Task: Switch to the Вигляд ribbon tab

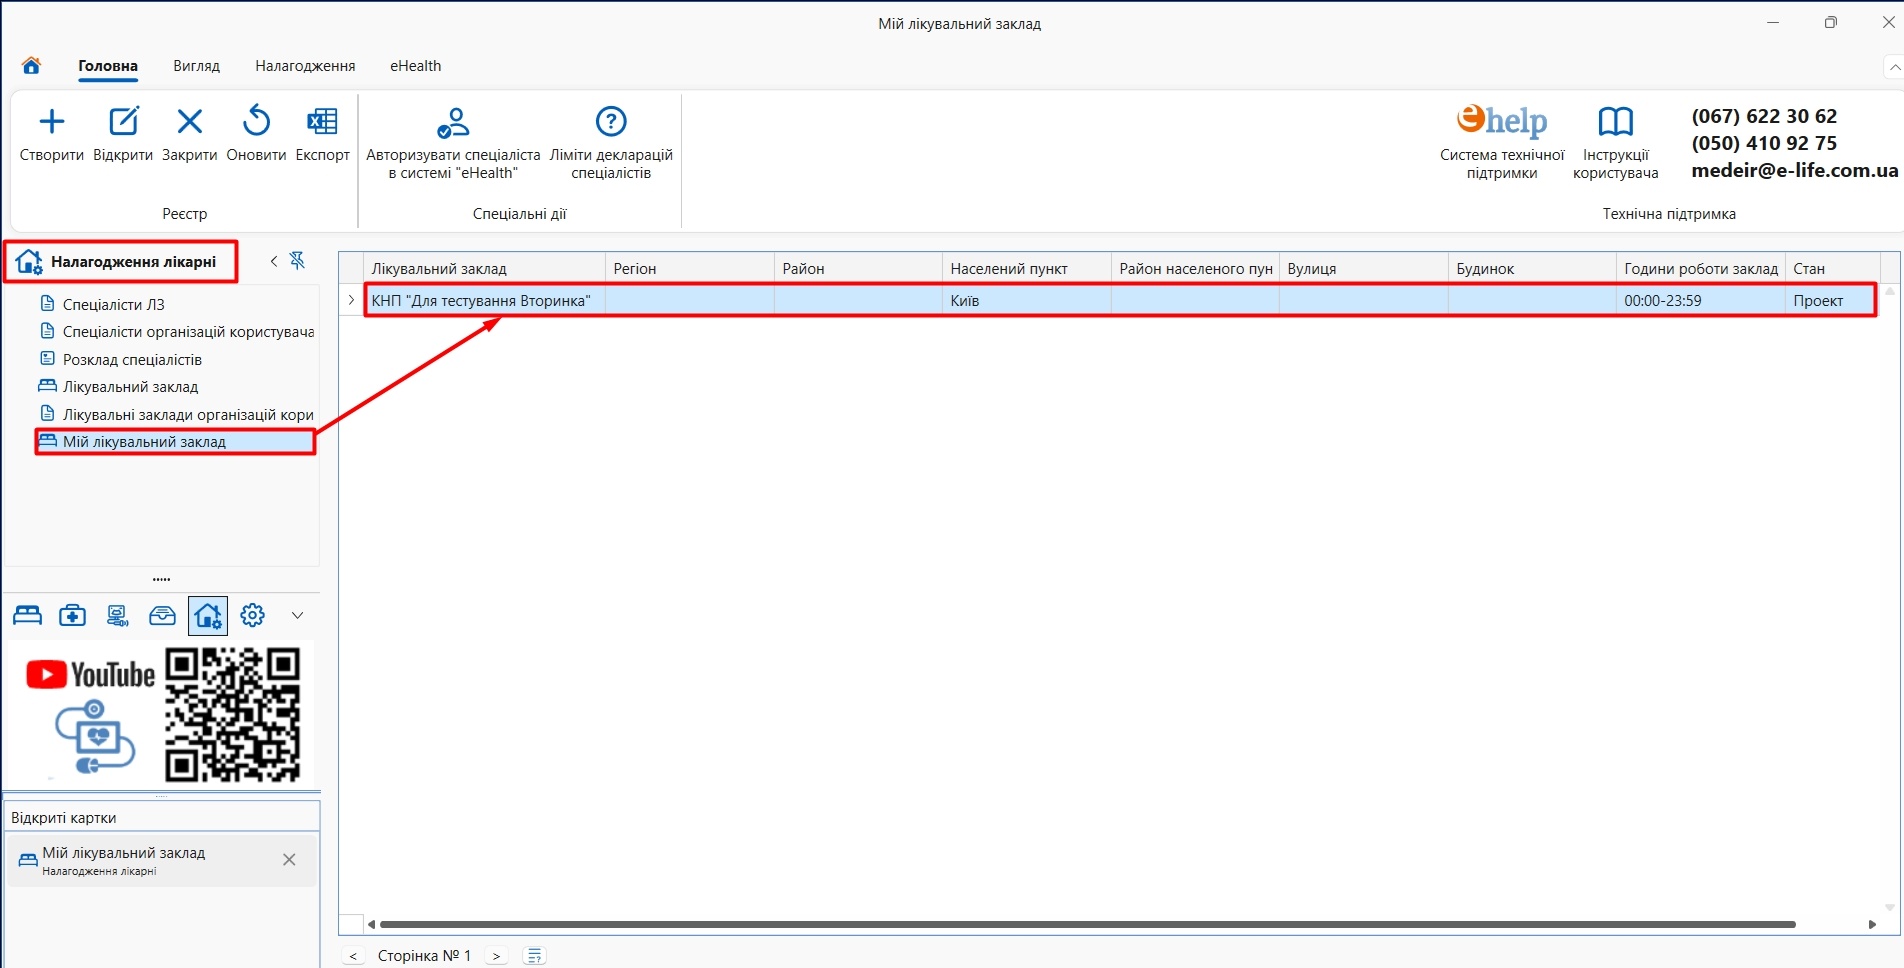Action: click(x=196, y=66)
